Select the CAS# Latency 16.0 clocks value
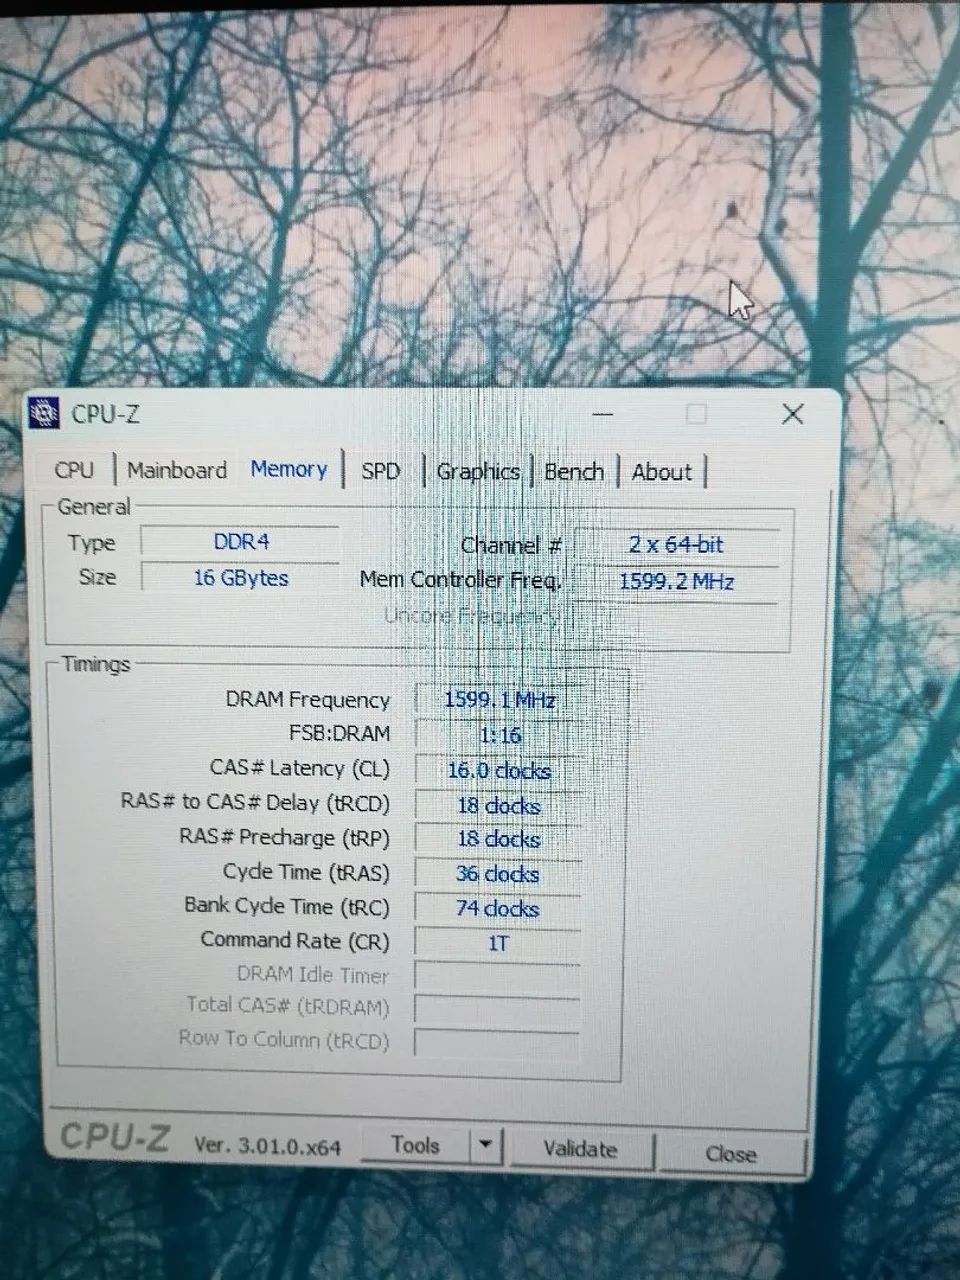Screen dimensions: 960x1280 [x=498, y=770]
